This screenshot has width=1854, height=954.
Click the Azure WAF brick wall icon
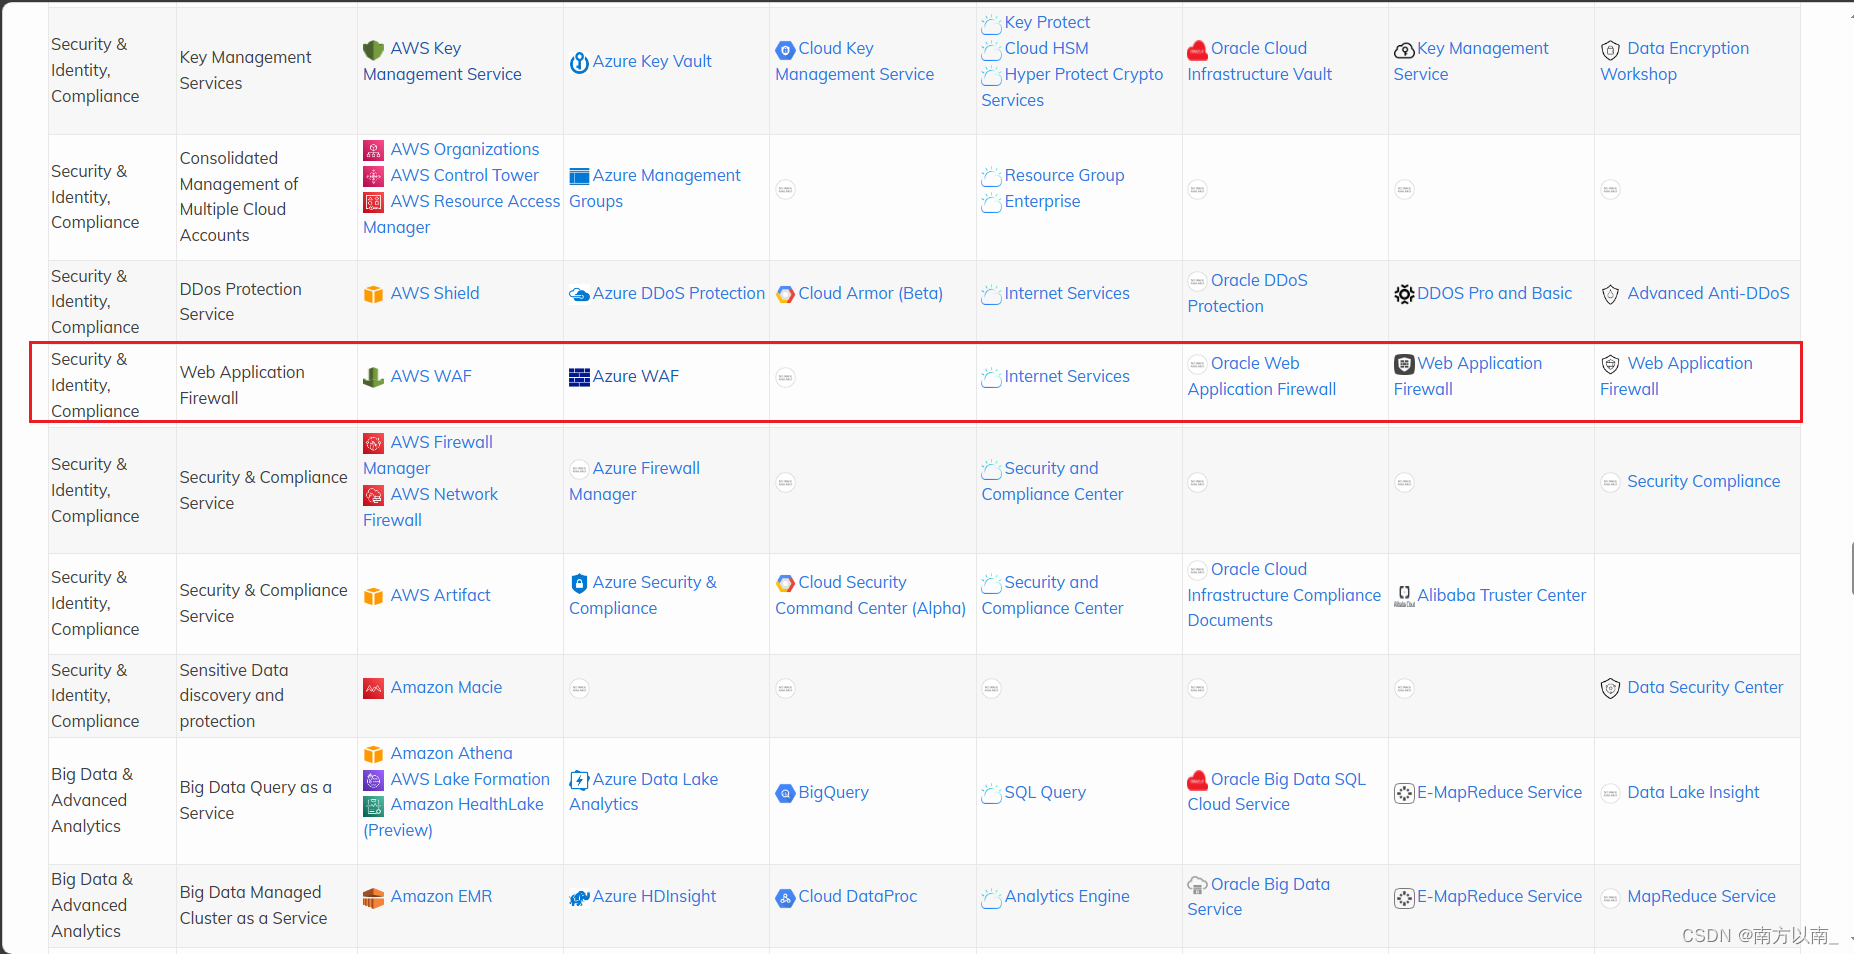579,378
